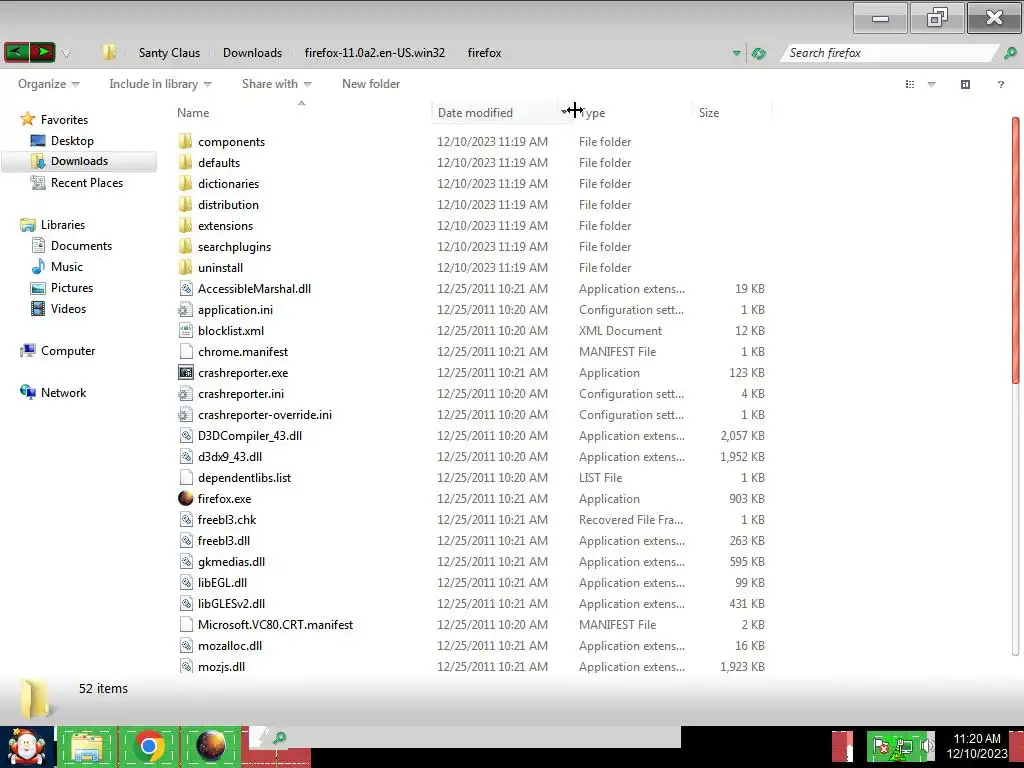The image size is (1024, 768).
Task: Click the green Forward navigation arrow
Action: click(42, 52)
